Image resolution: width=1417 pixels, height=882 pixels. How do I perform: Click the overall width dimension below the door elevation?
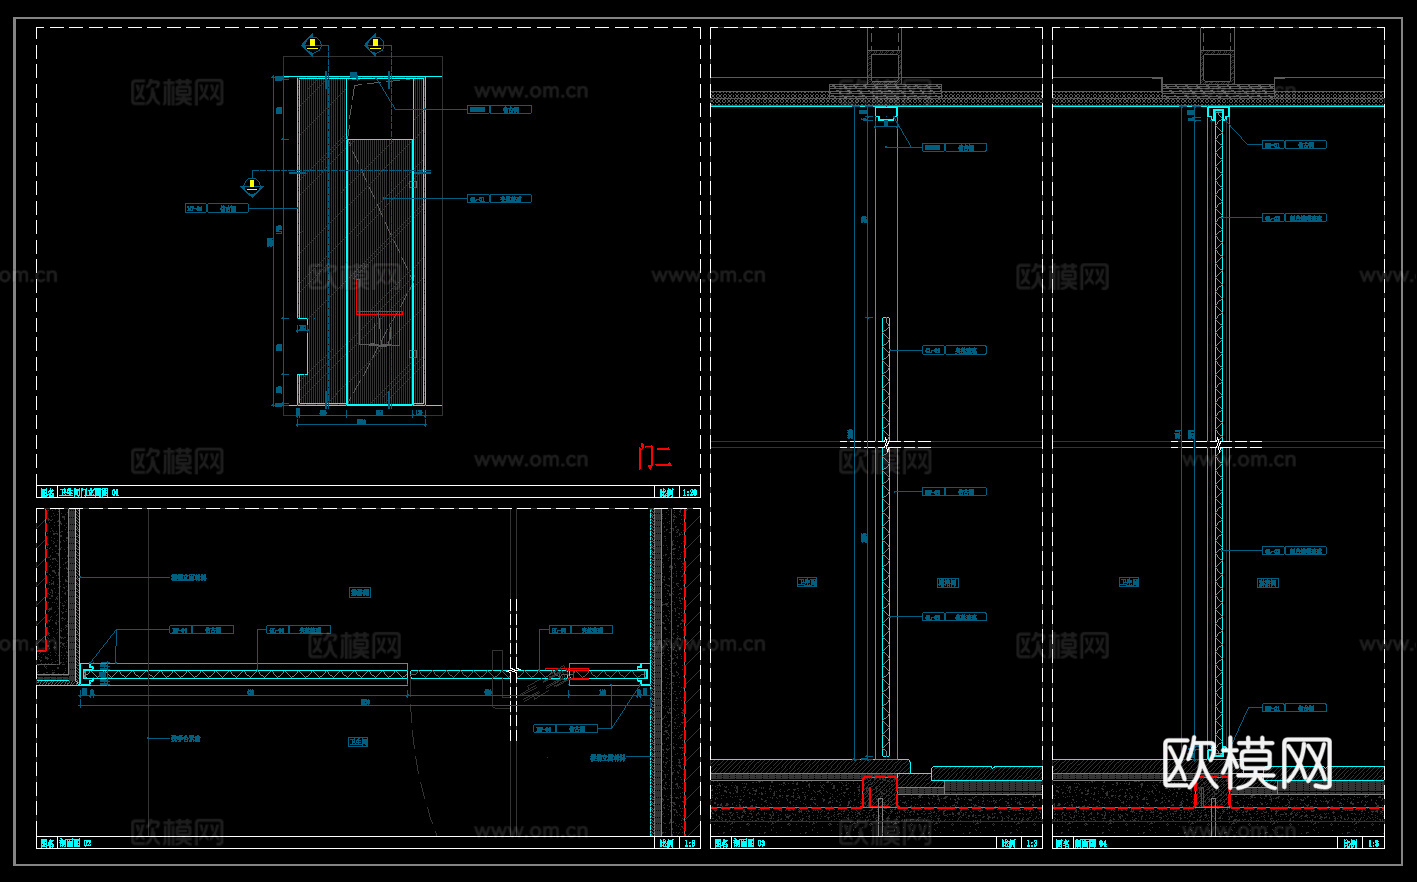point(361,422)
